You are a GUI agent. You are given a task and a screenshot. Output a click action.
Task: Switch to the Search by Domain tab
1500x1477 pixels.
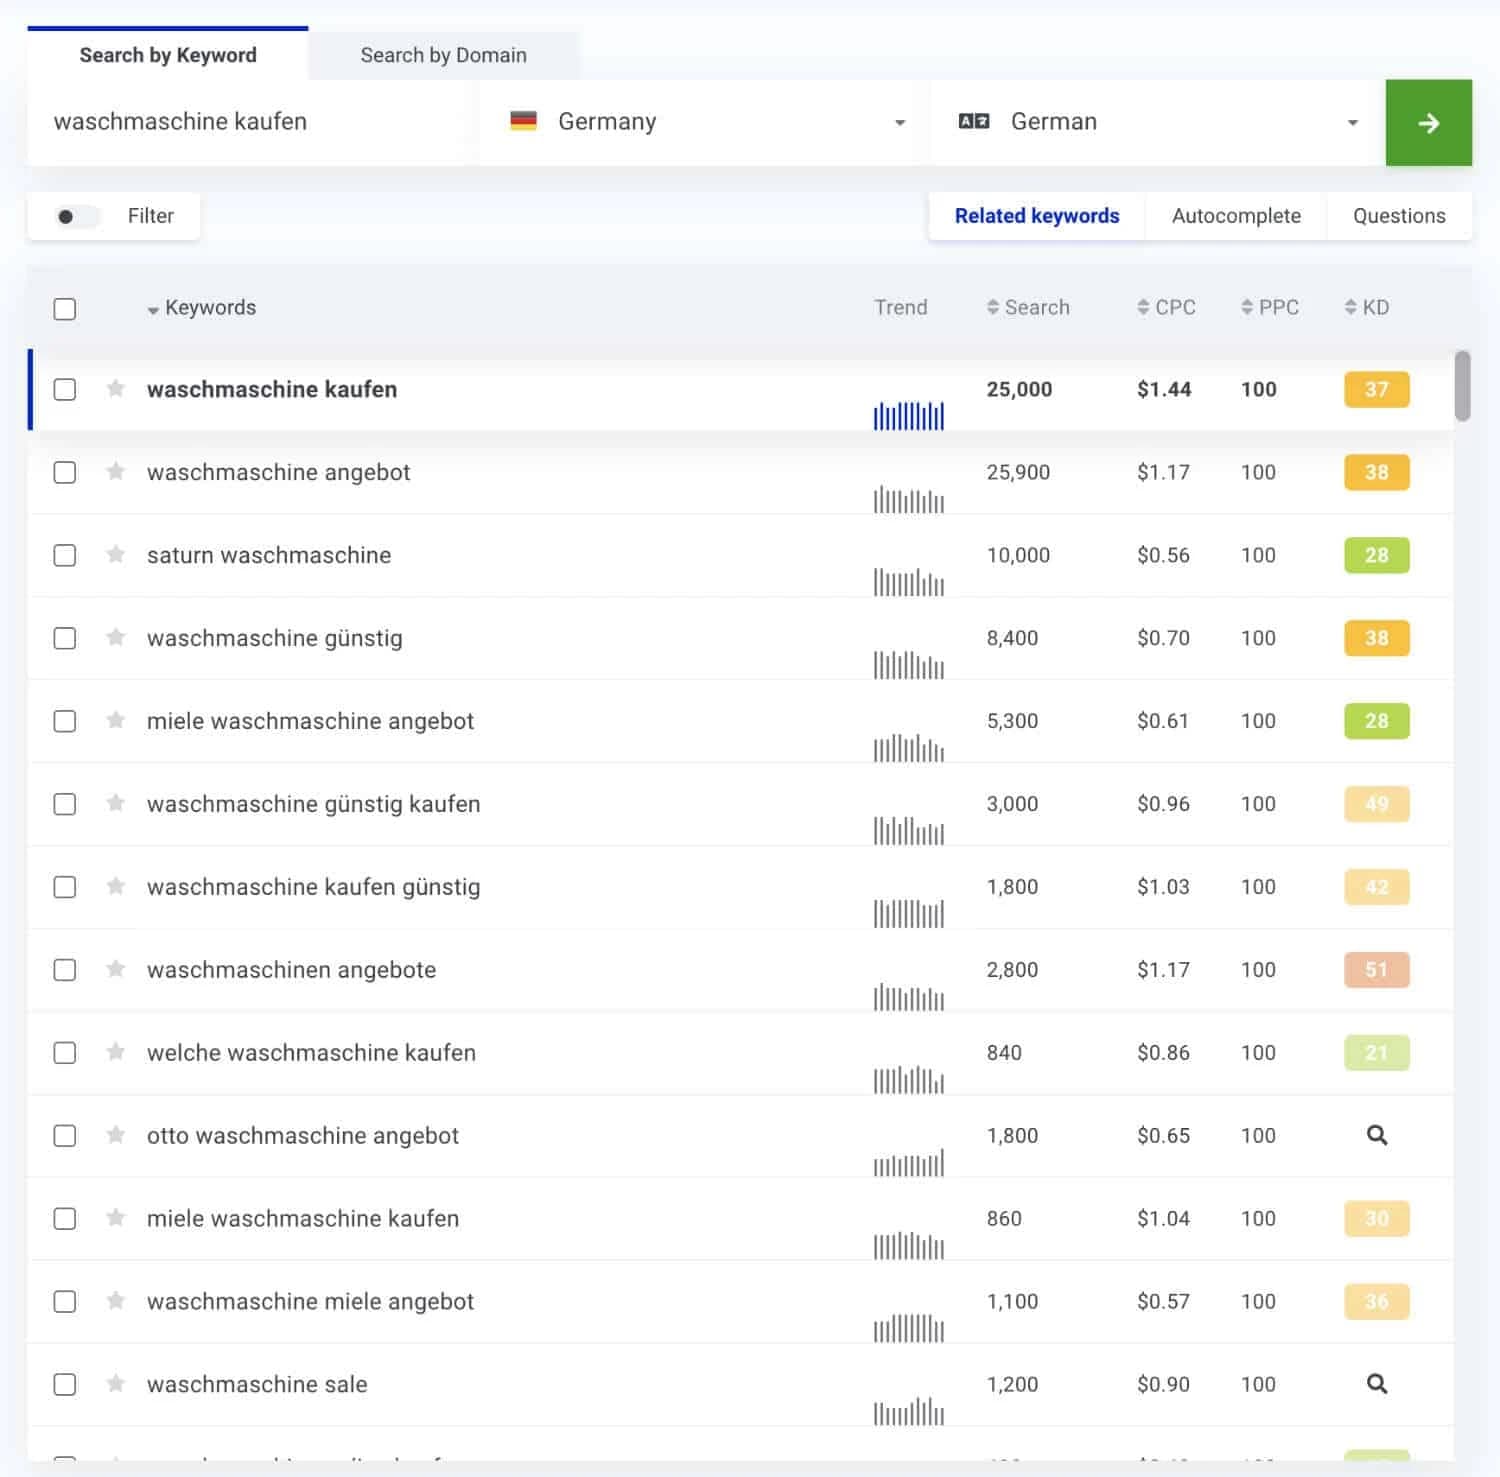[443, 55]
